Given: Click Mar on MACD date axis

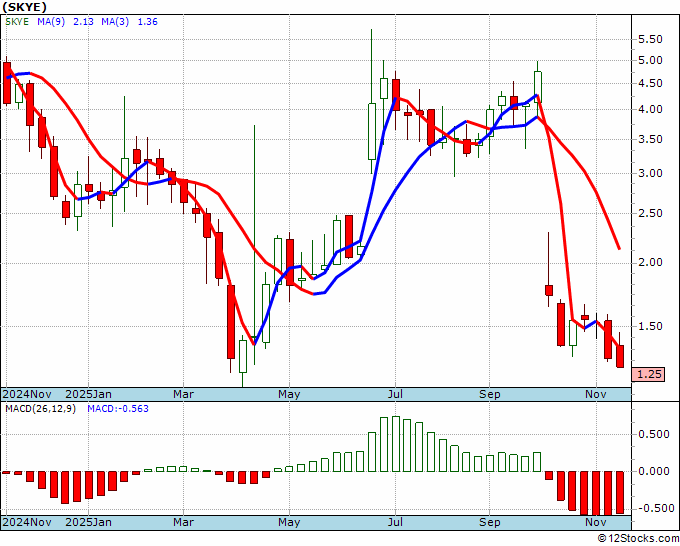Looking at the screenshot, I should tap(183, 522).
